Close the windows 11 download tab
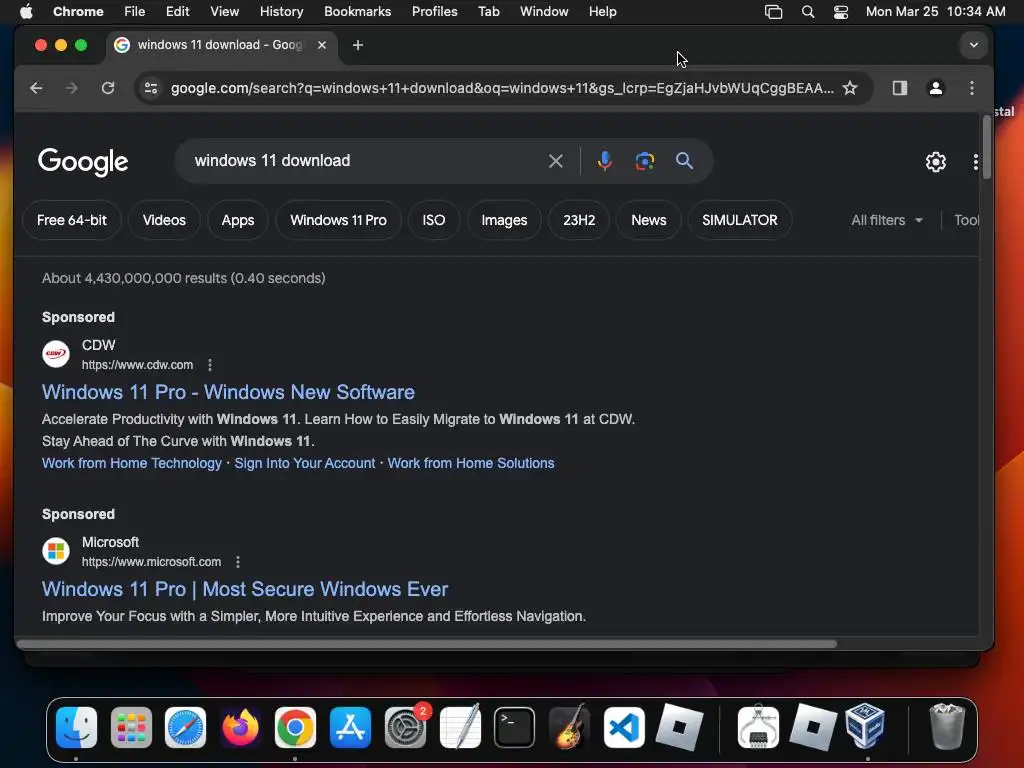 (x=322, y=45)
